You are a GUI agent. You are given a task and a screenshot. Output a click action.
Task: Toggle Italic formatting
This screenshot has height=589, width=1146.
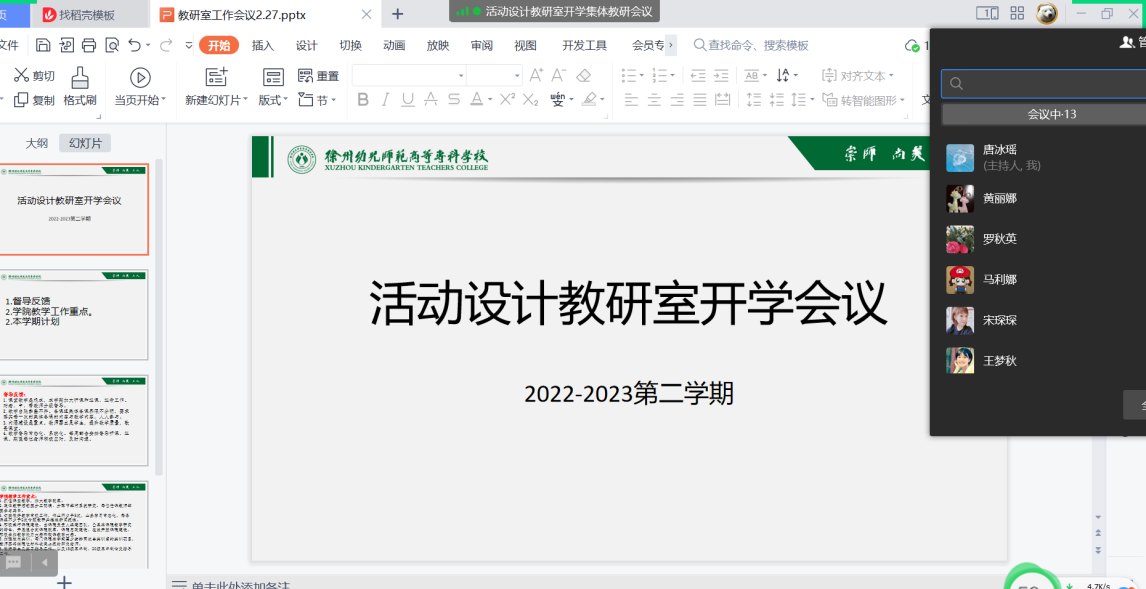[x=385, y=99]
